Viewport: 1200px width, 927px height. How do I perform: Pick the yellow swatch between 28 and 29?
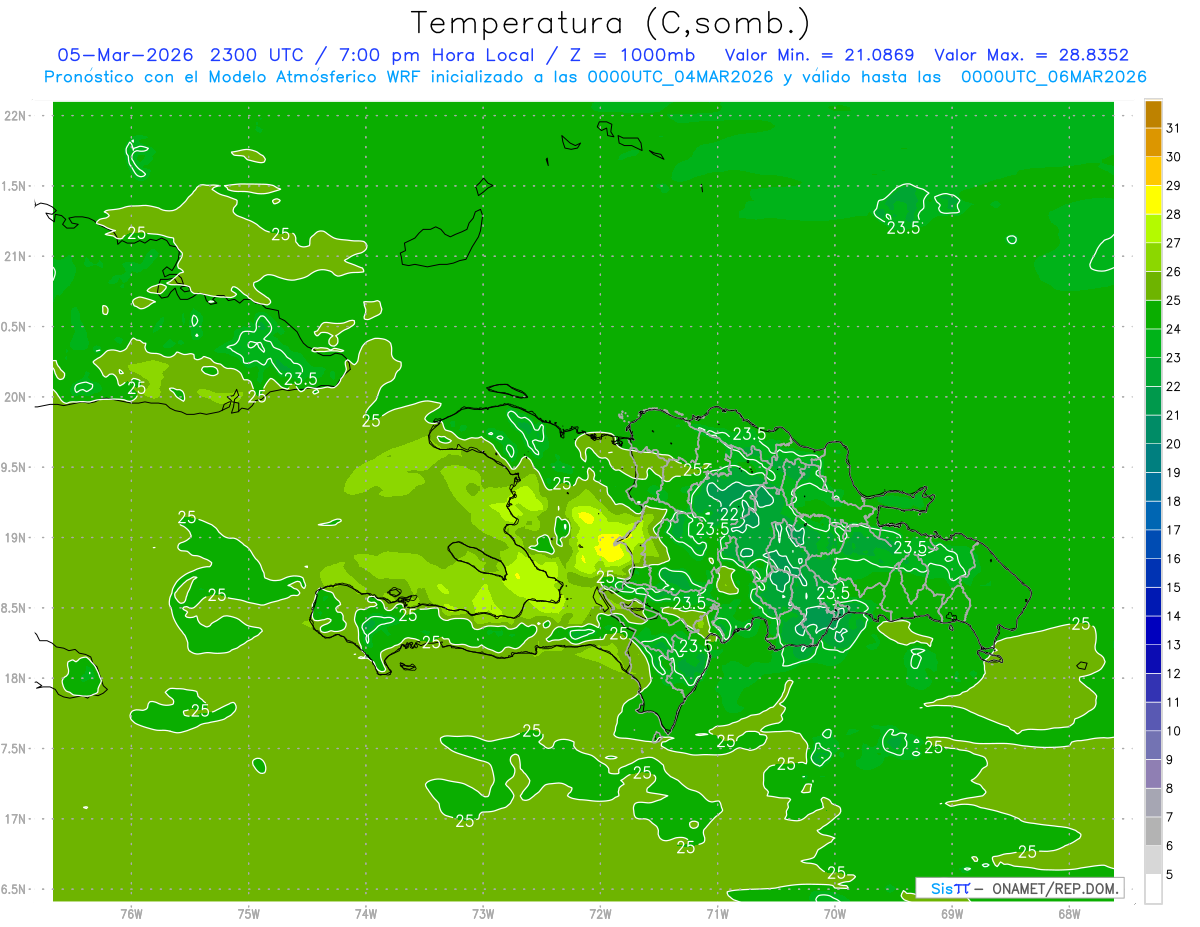tap(1153, 201)
